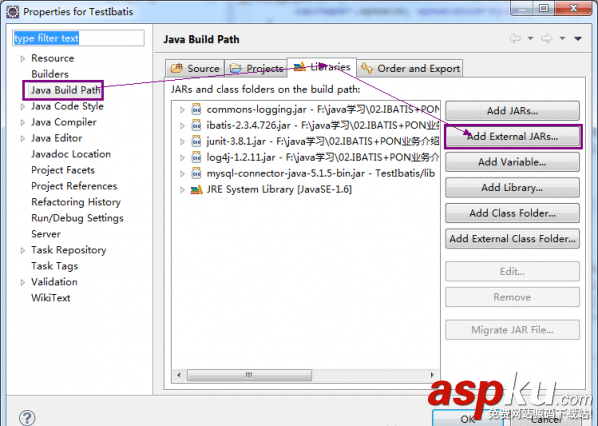
Task: Click the jar icon beside mysql-connector-java-5.1.5-bin.jar
Action: 196,174
